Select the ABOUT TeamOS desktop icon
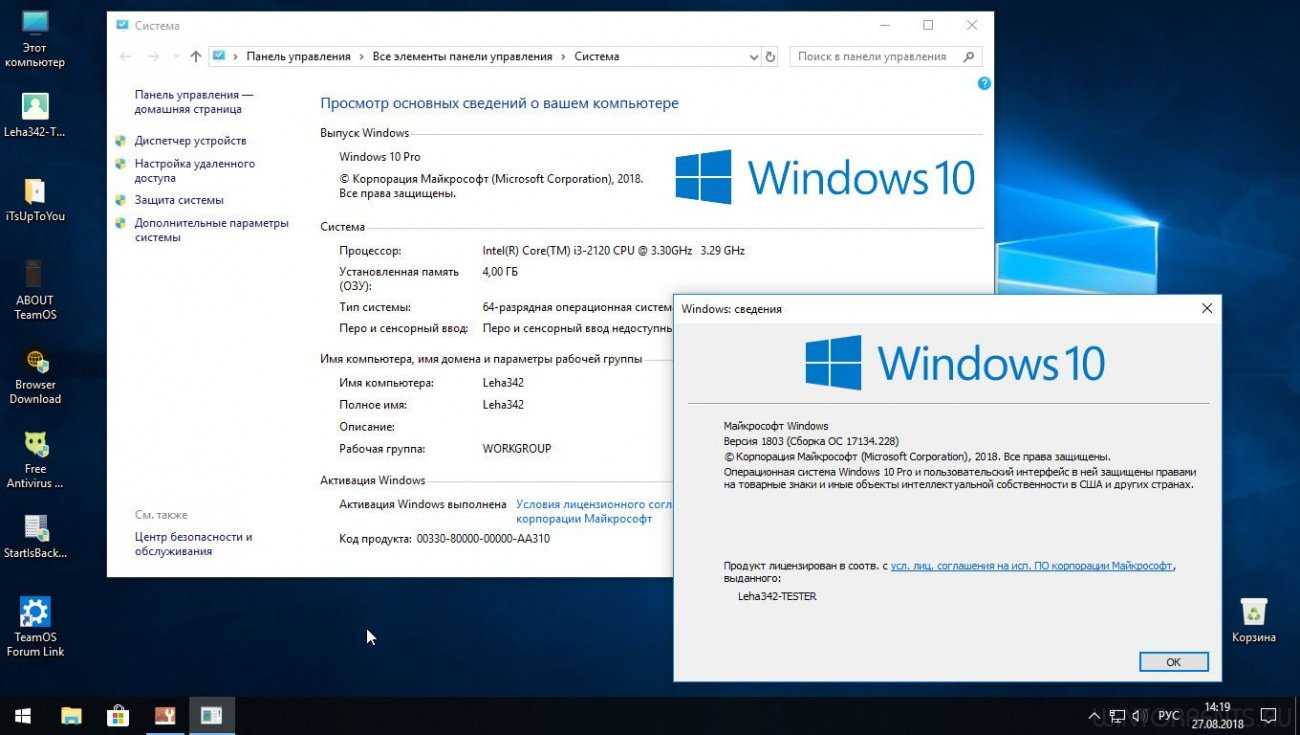Viewport: 1300px width, 735px height. click(35, 290)
